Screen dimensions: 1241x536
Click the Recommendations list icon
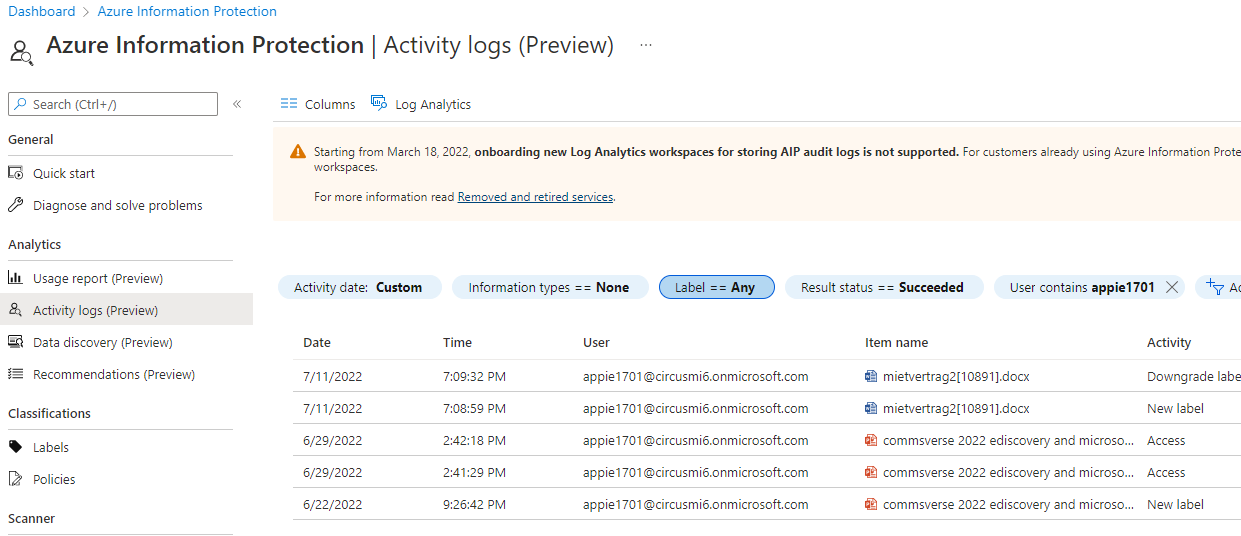(x=16, y=374)
